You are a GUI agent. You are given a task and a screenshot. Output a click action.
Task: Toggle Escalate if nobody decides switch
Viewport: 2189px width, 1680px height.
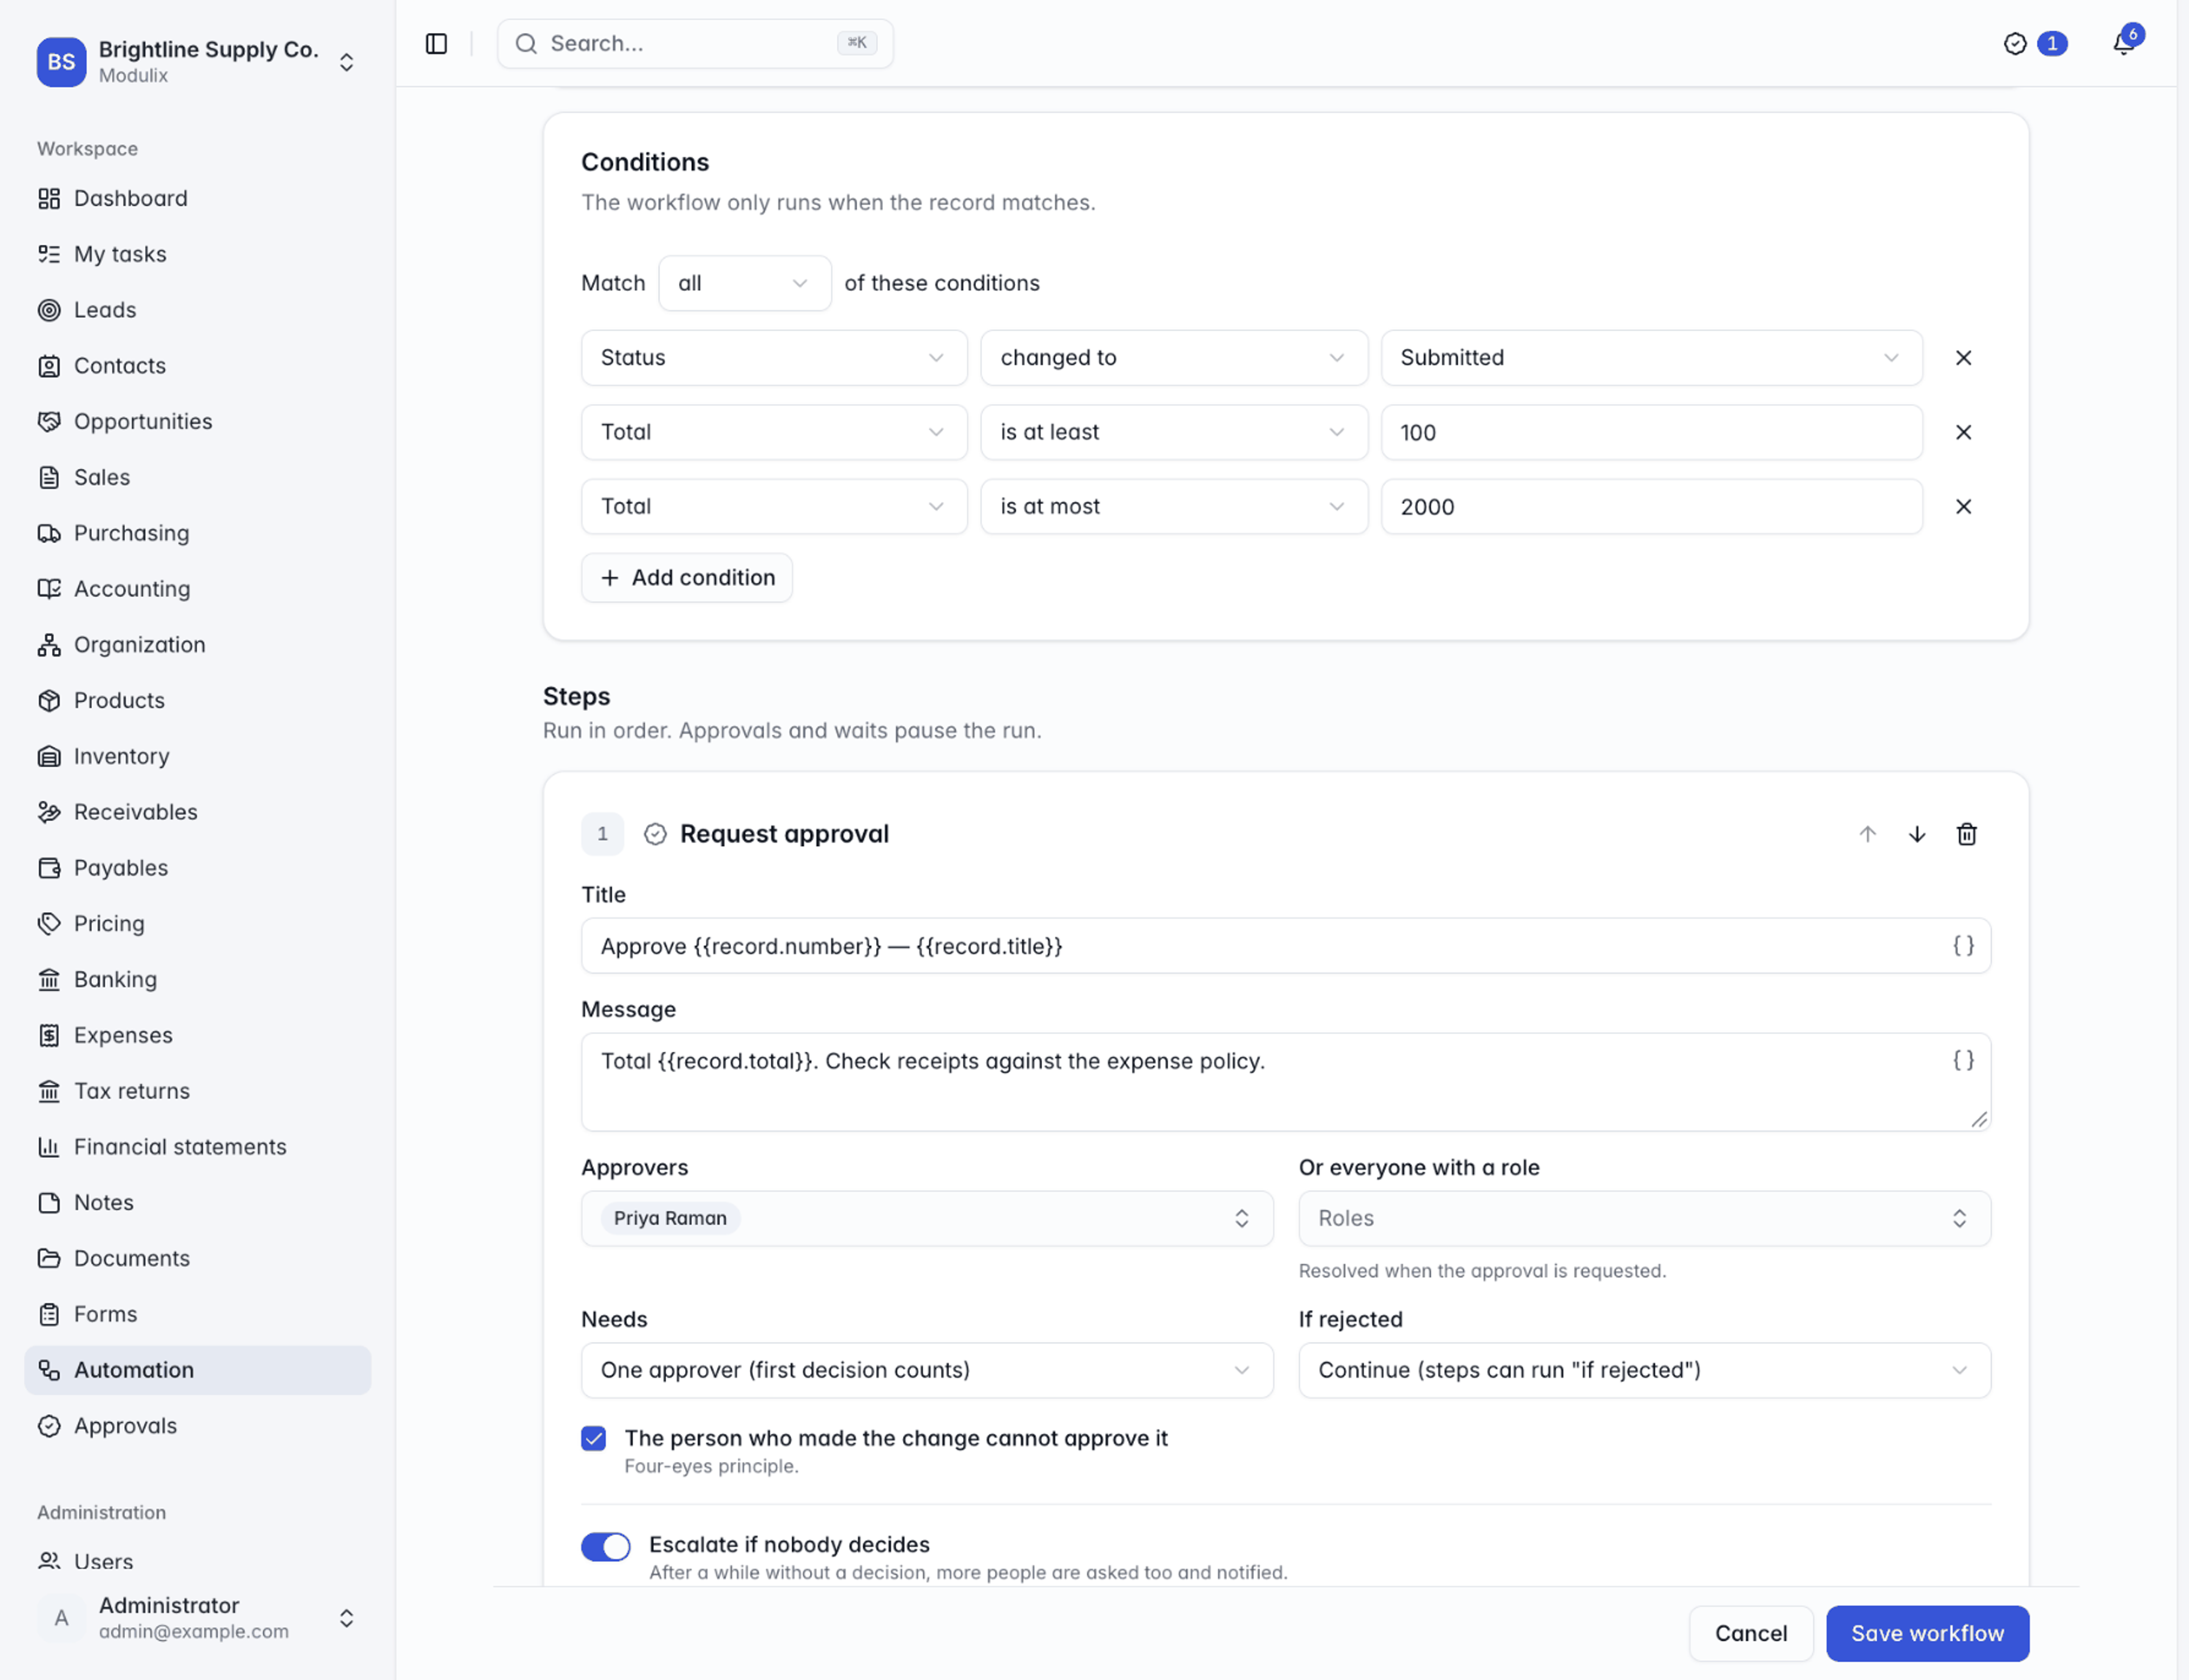tap(606, 1546)
